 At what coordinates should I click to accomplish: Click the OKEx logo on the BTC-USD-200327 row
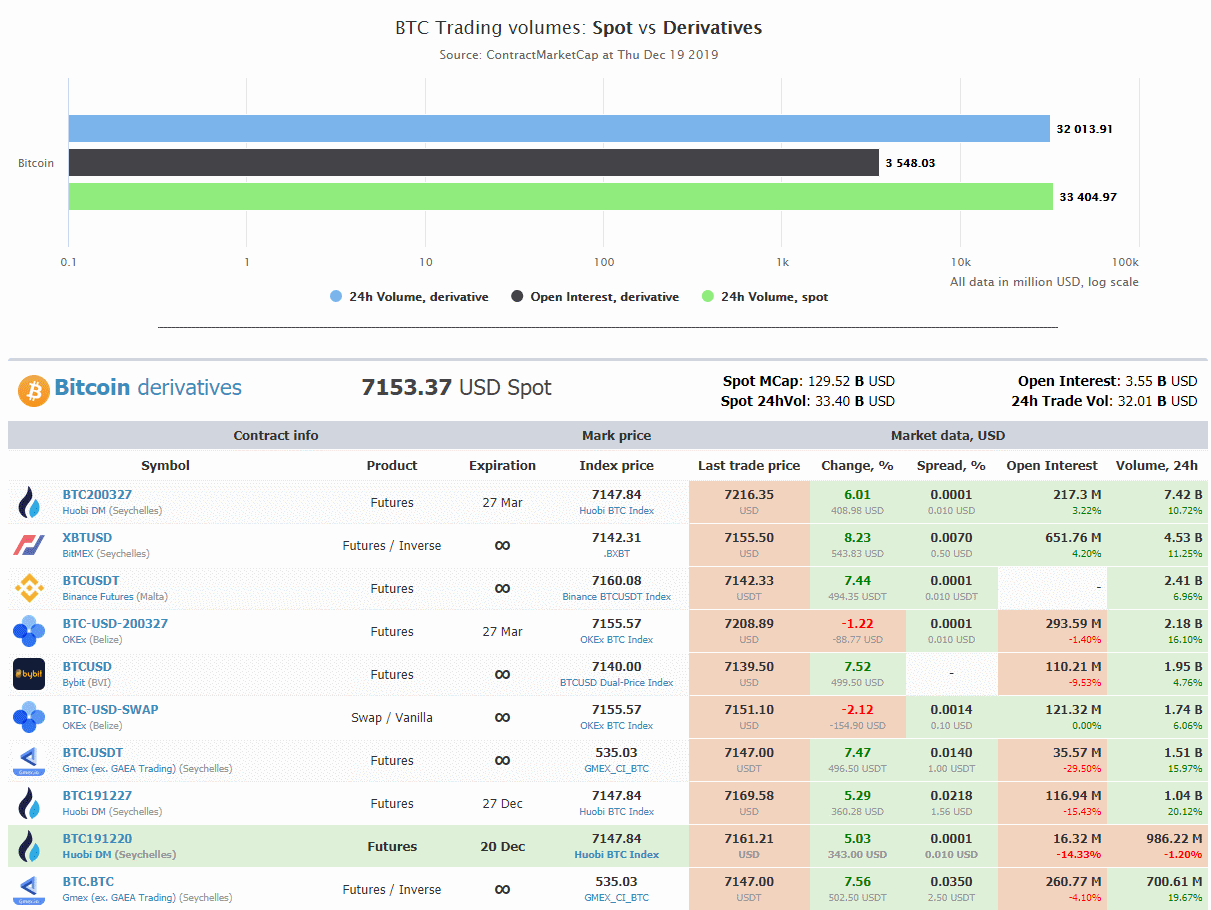(30, 631)
